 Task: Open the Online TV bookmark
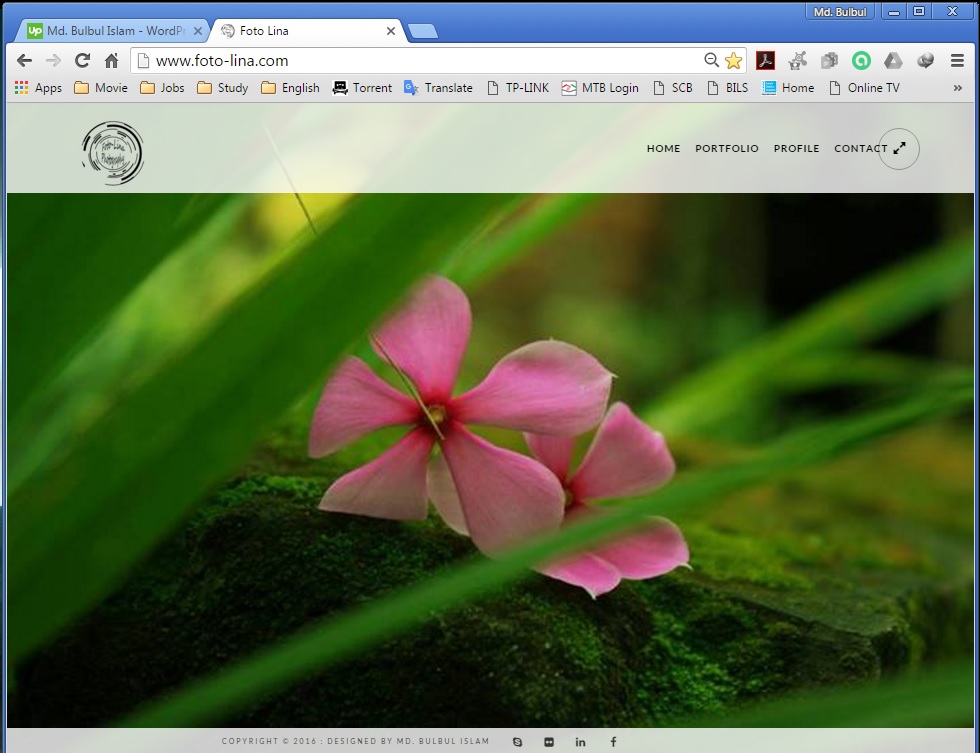pyautogui.click(x=864, y=88)
